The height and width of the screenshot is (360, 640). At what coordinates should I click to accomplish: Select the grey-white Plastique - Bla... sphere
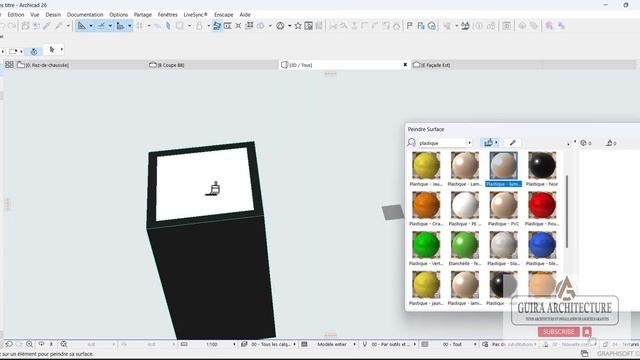click(x=503, y=244)
